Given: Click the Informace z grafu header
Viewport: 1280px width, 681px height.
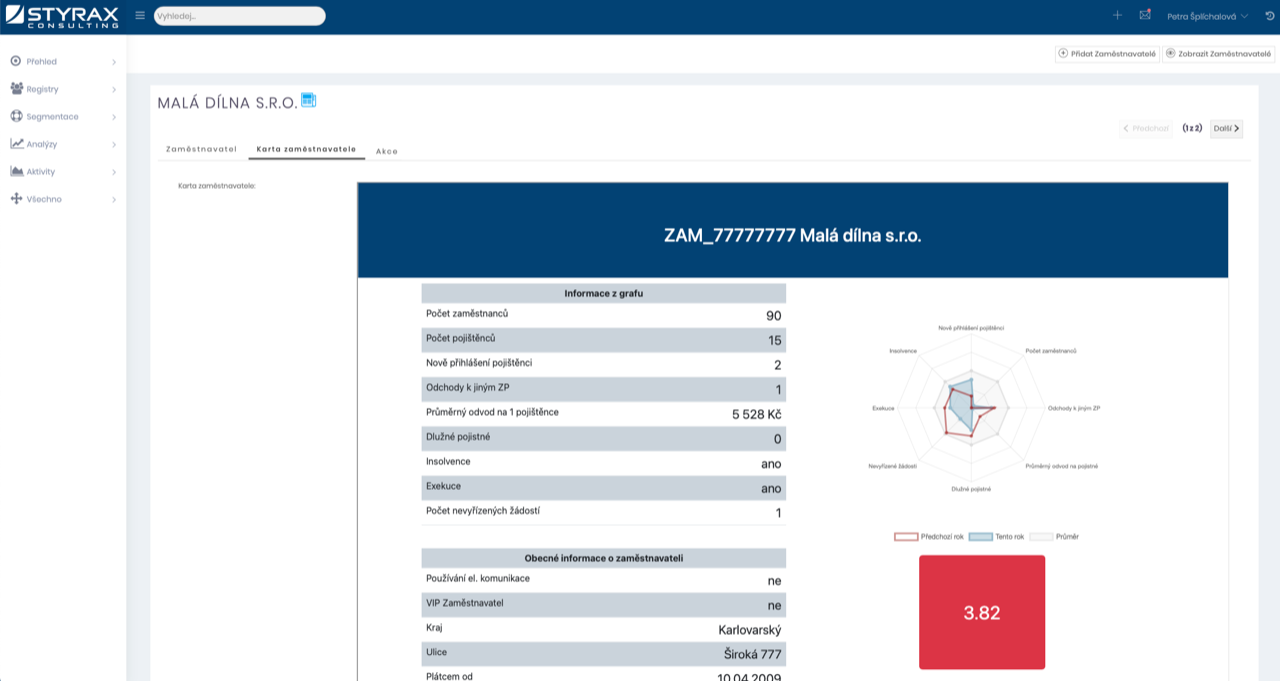Looking at the screenshot, I should click(x=603, y=293).
